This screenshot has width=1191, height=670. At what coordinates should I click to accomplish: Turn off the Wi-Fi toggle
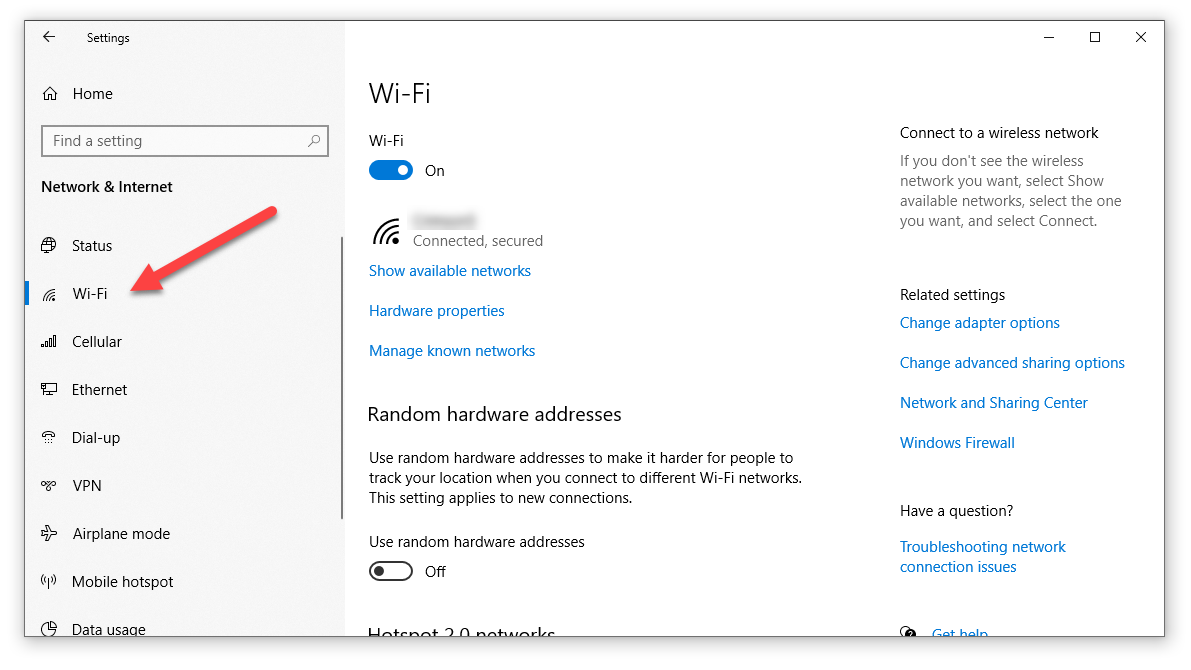[x=391, y=171]
